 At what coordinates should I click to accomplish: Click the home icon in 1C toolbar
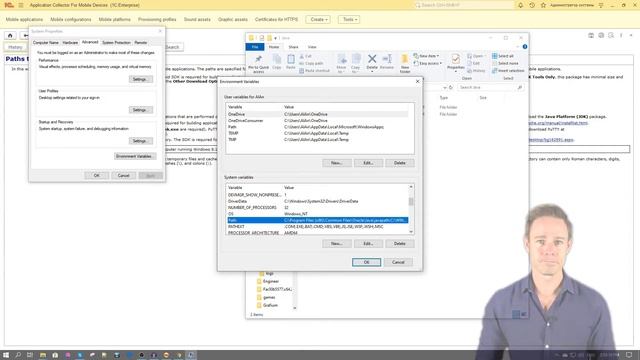pyautogui.click(x=10, y=36)
